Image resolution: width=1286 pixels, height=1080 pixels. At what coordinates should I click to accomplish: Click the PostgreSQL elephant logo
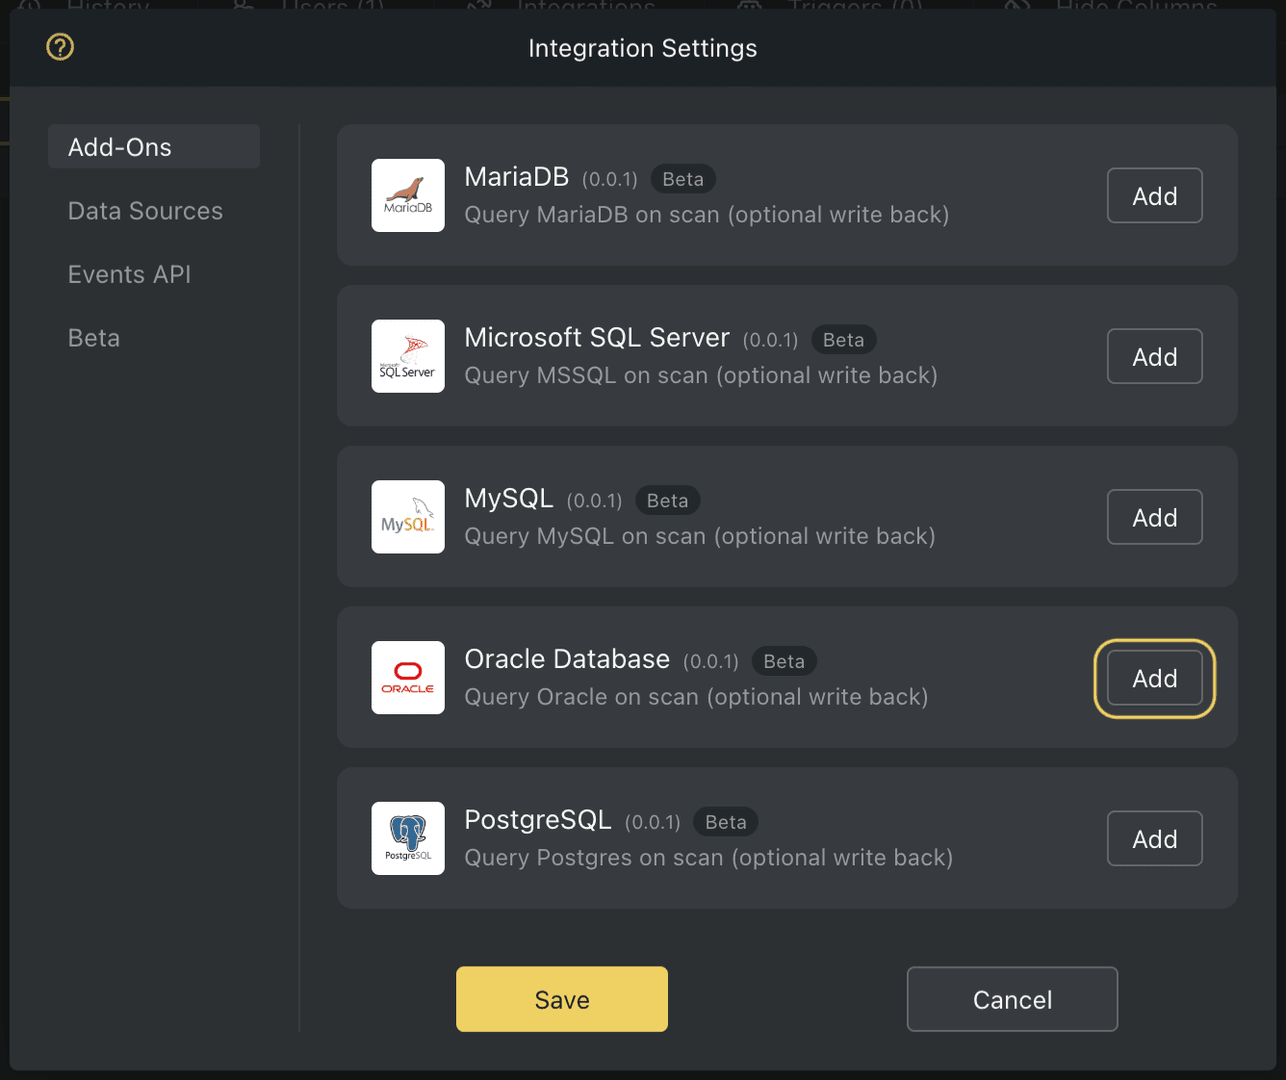408,838
